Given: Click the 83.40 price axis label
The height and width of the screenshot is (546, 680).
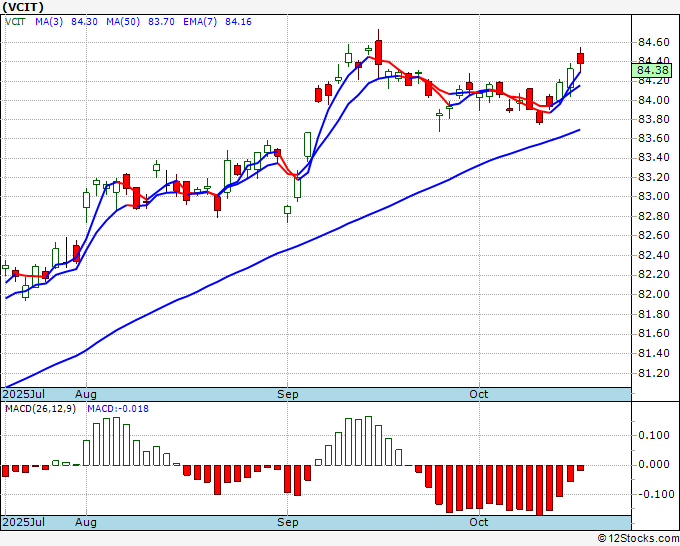Looking at the screenshot, I should pos(654,157).
